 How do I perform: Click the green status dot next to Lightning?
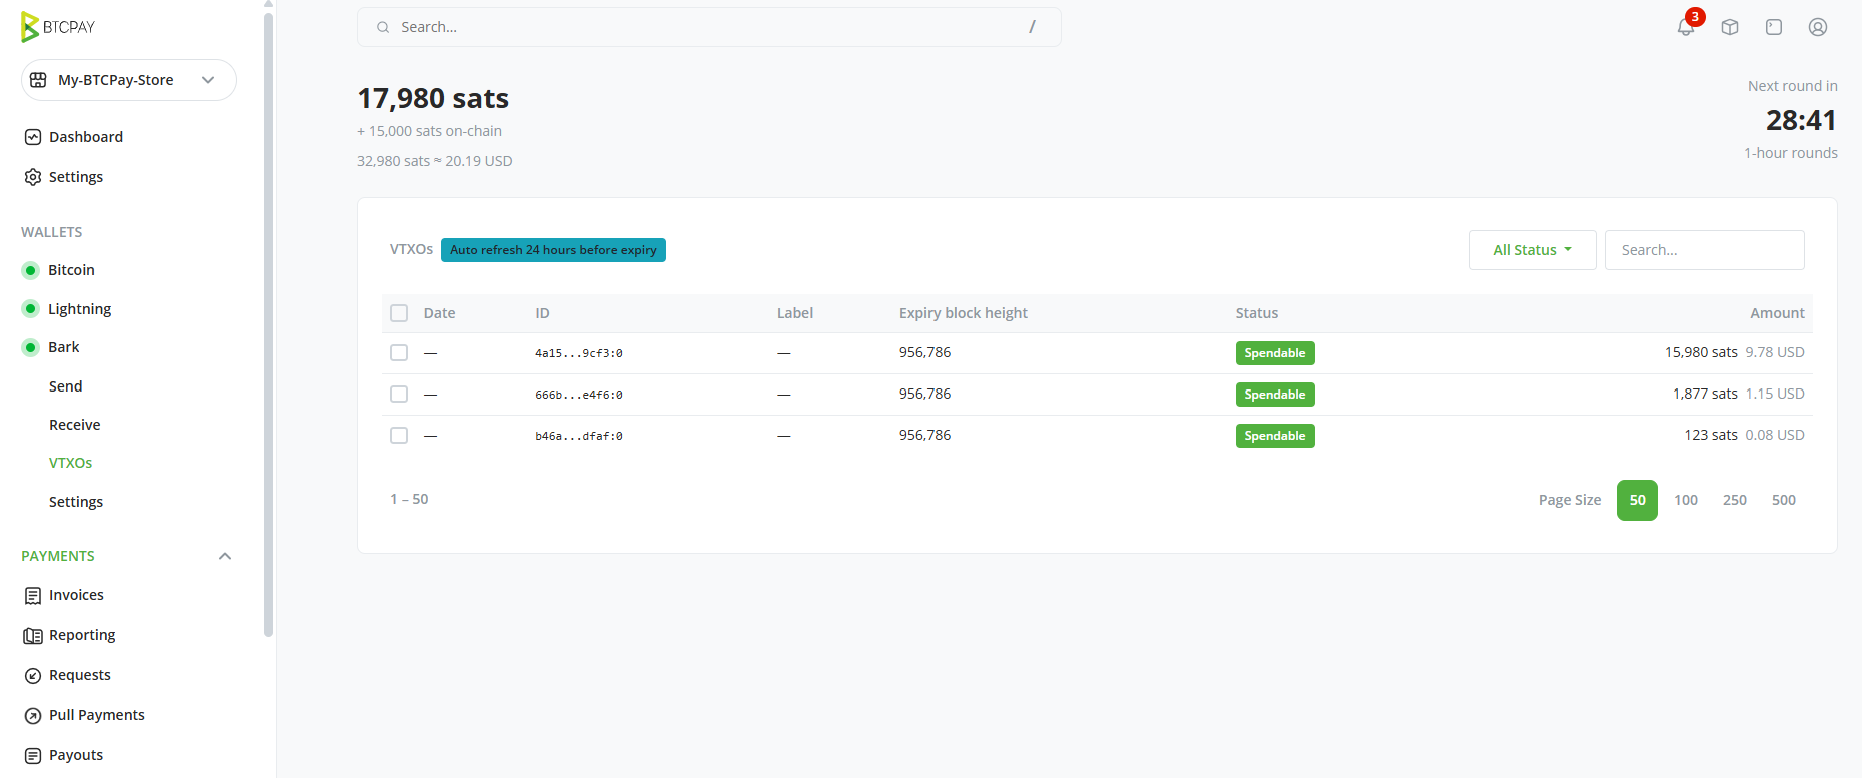(x=31, y=309)
